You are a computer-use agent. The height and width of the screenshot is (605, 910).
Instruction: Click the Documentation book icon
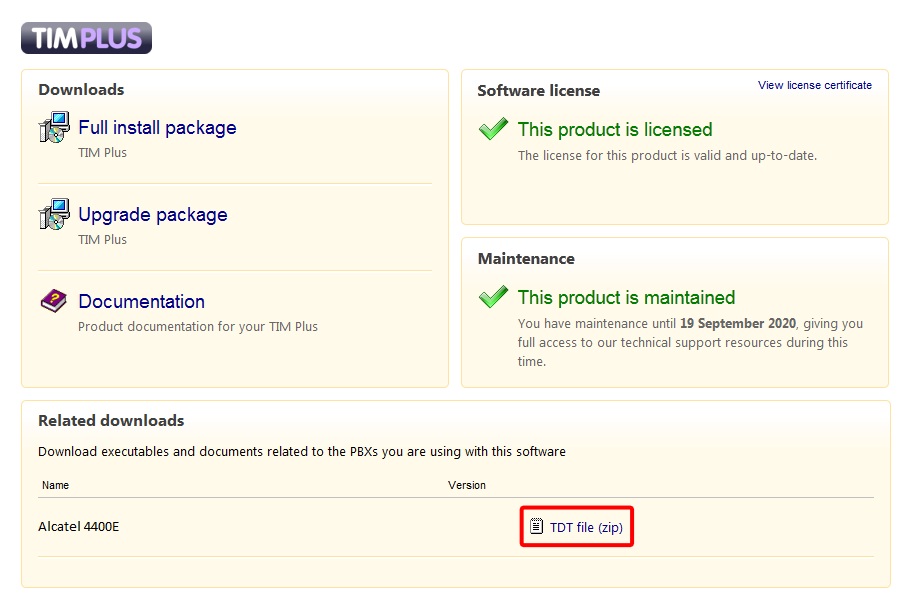click(54, 301)
